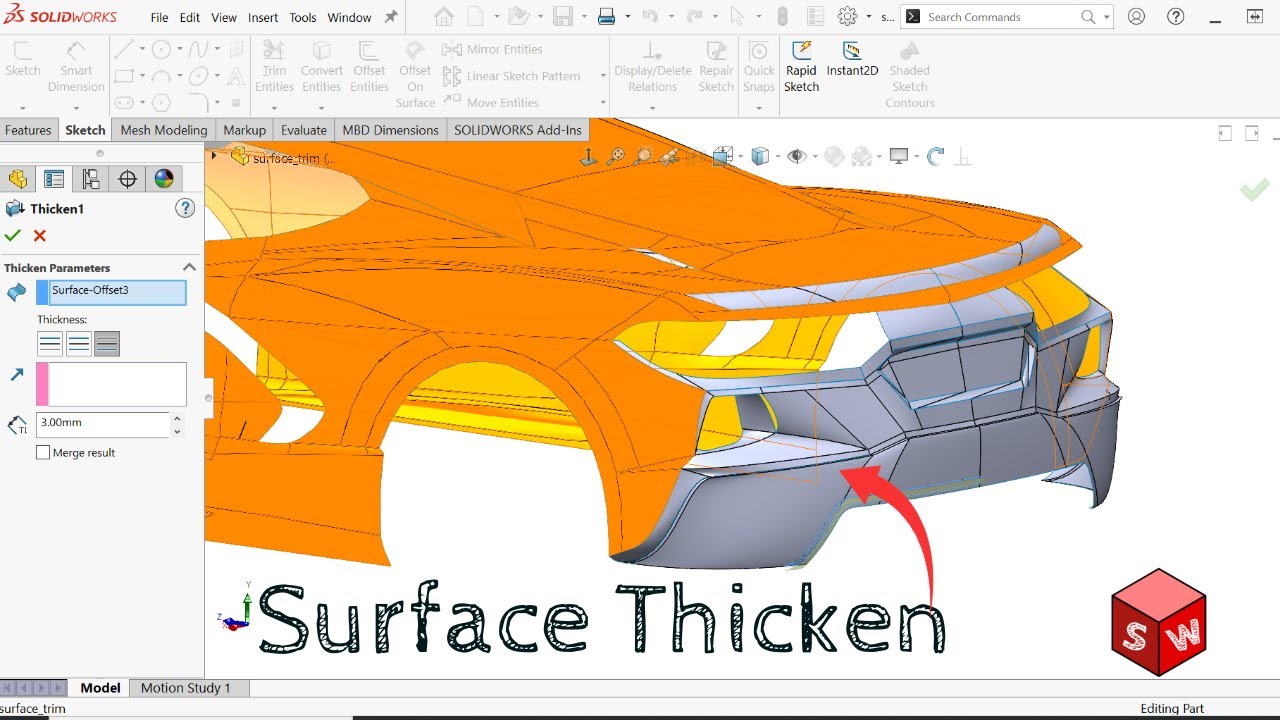The image size is (1280, 720).
Task: Click the Ruled/triad axis indicator
Action: click(235, 606)
